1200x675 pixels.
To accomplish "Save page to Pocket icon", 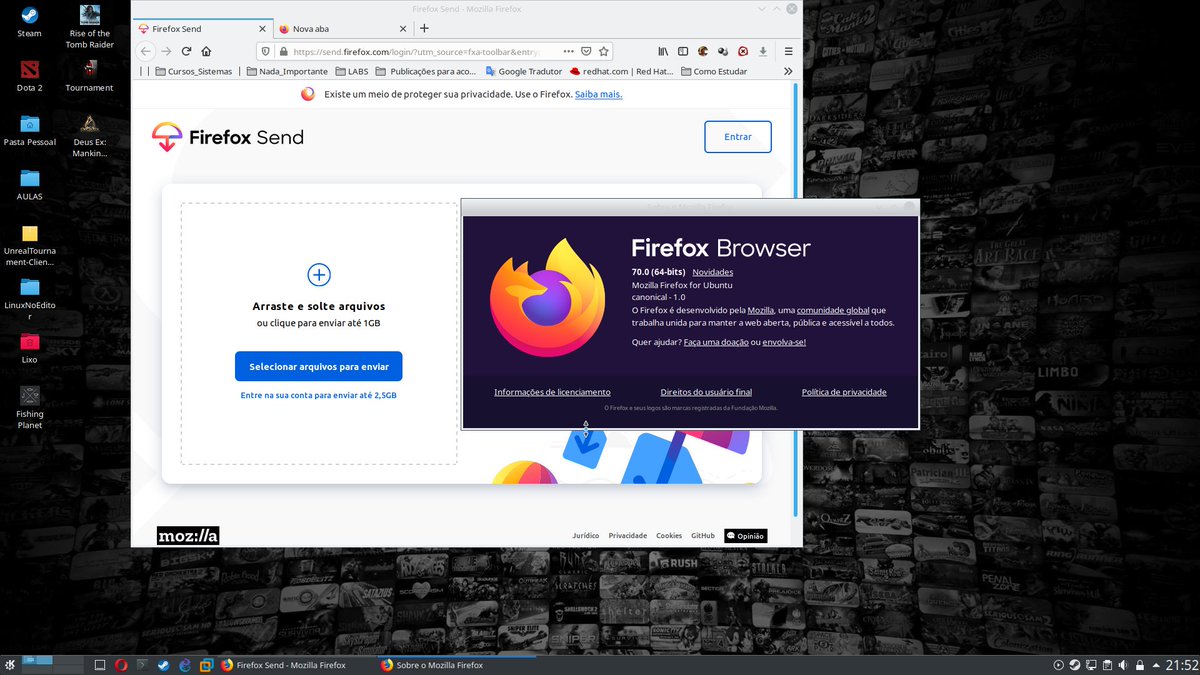I will 586,51.
